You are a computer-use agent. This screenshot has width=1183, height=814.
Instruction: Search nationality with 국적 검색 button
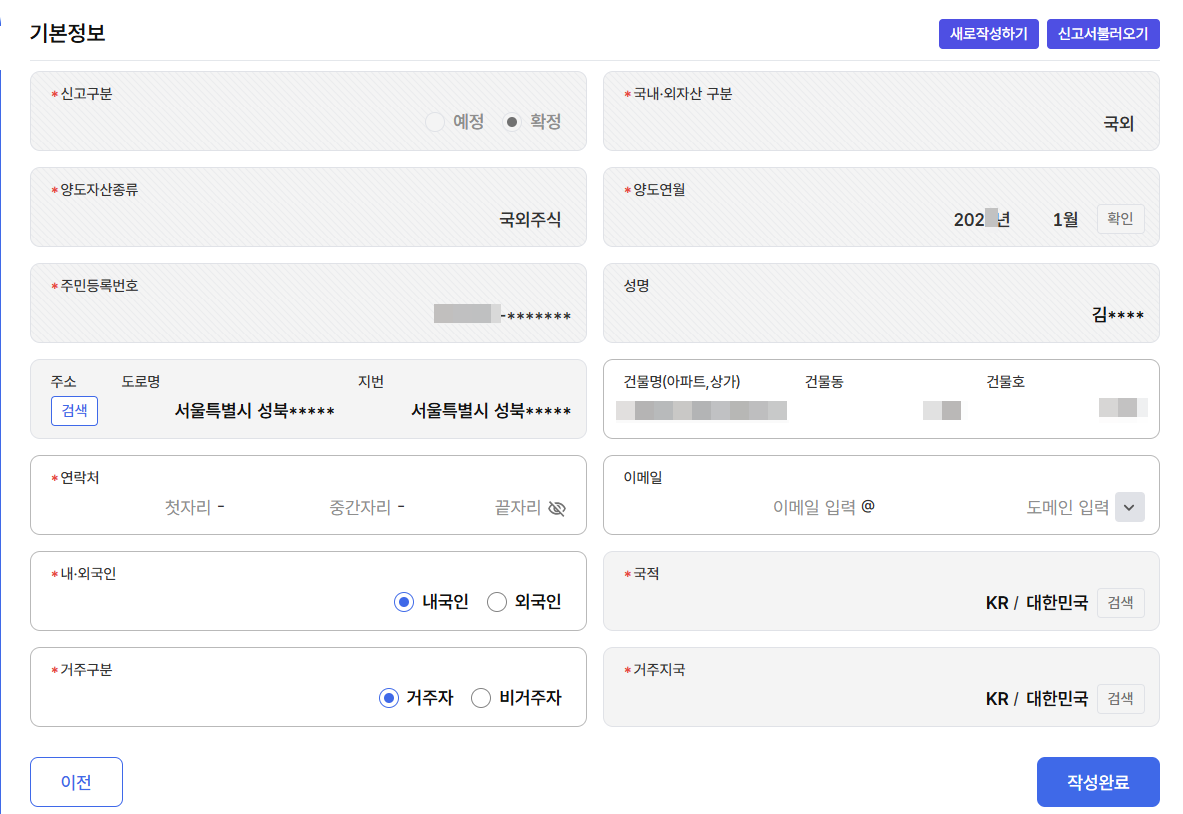click(x=1120, y=603)
